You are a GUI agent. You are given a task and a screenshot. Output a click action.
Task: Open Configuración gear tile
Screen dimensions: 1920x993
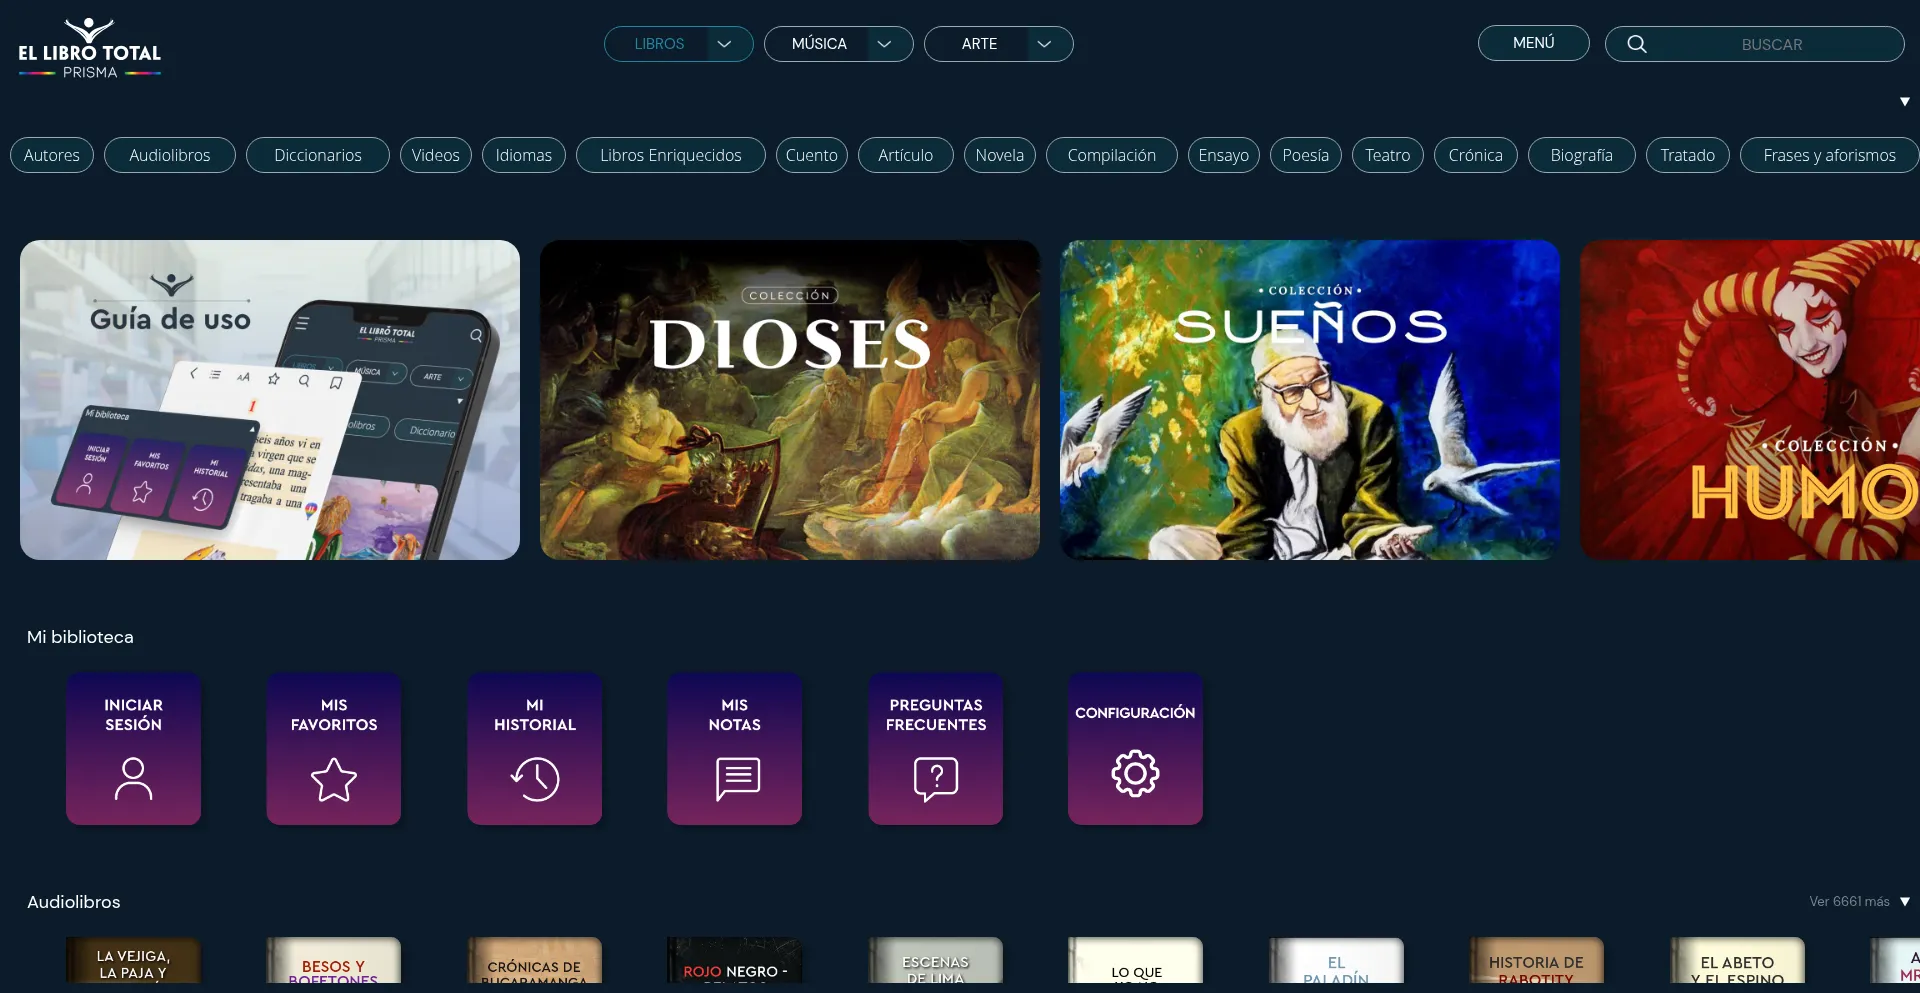[x=1136, y=749]
